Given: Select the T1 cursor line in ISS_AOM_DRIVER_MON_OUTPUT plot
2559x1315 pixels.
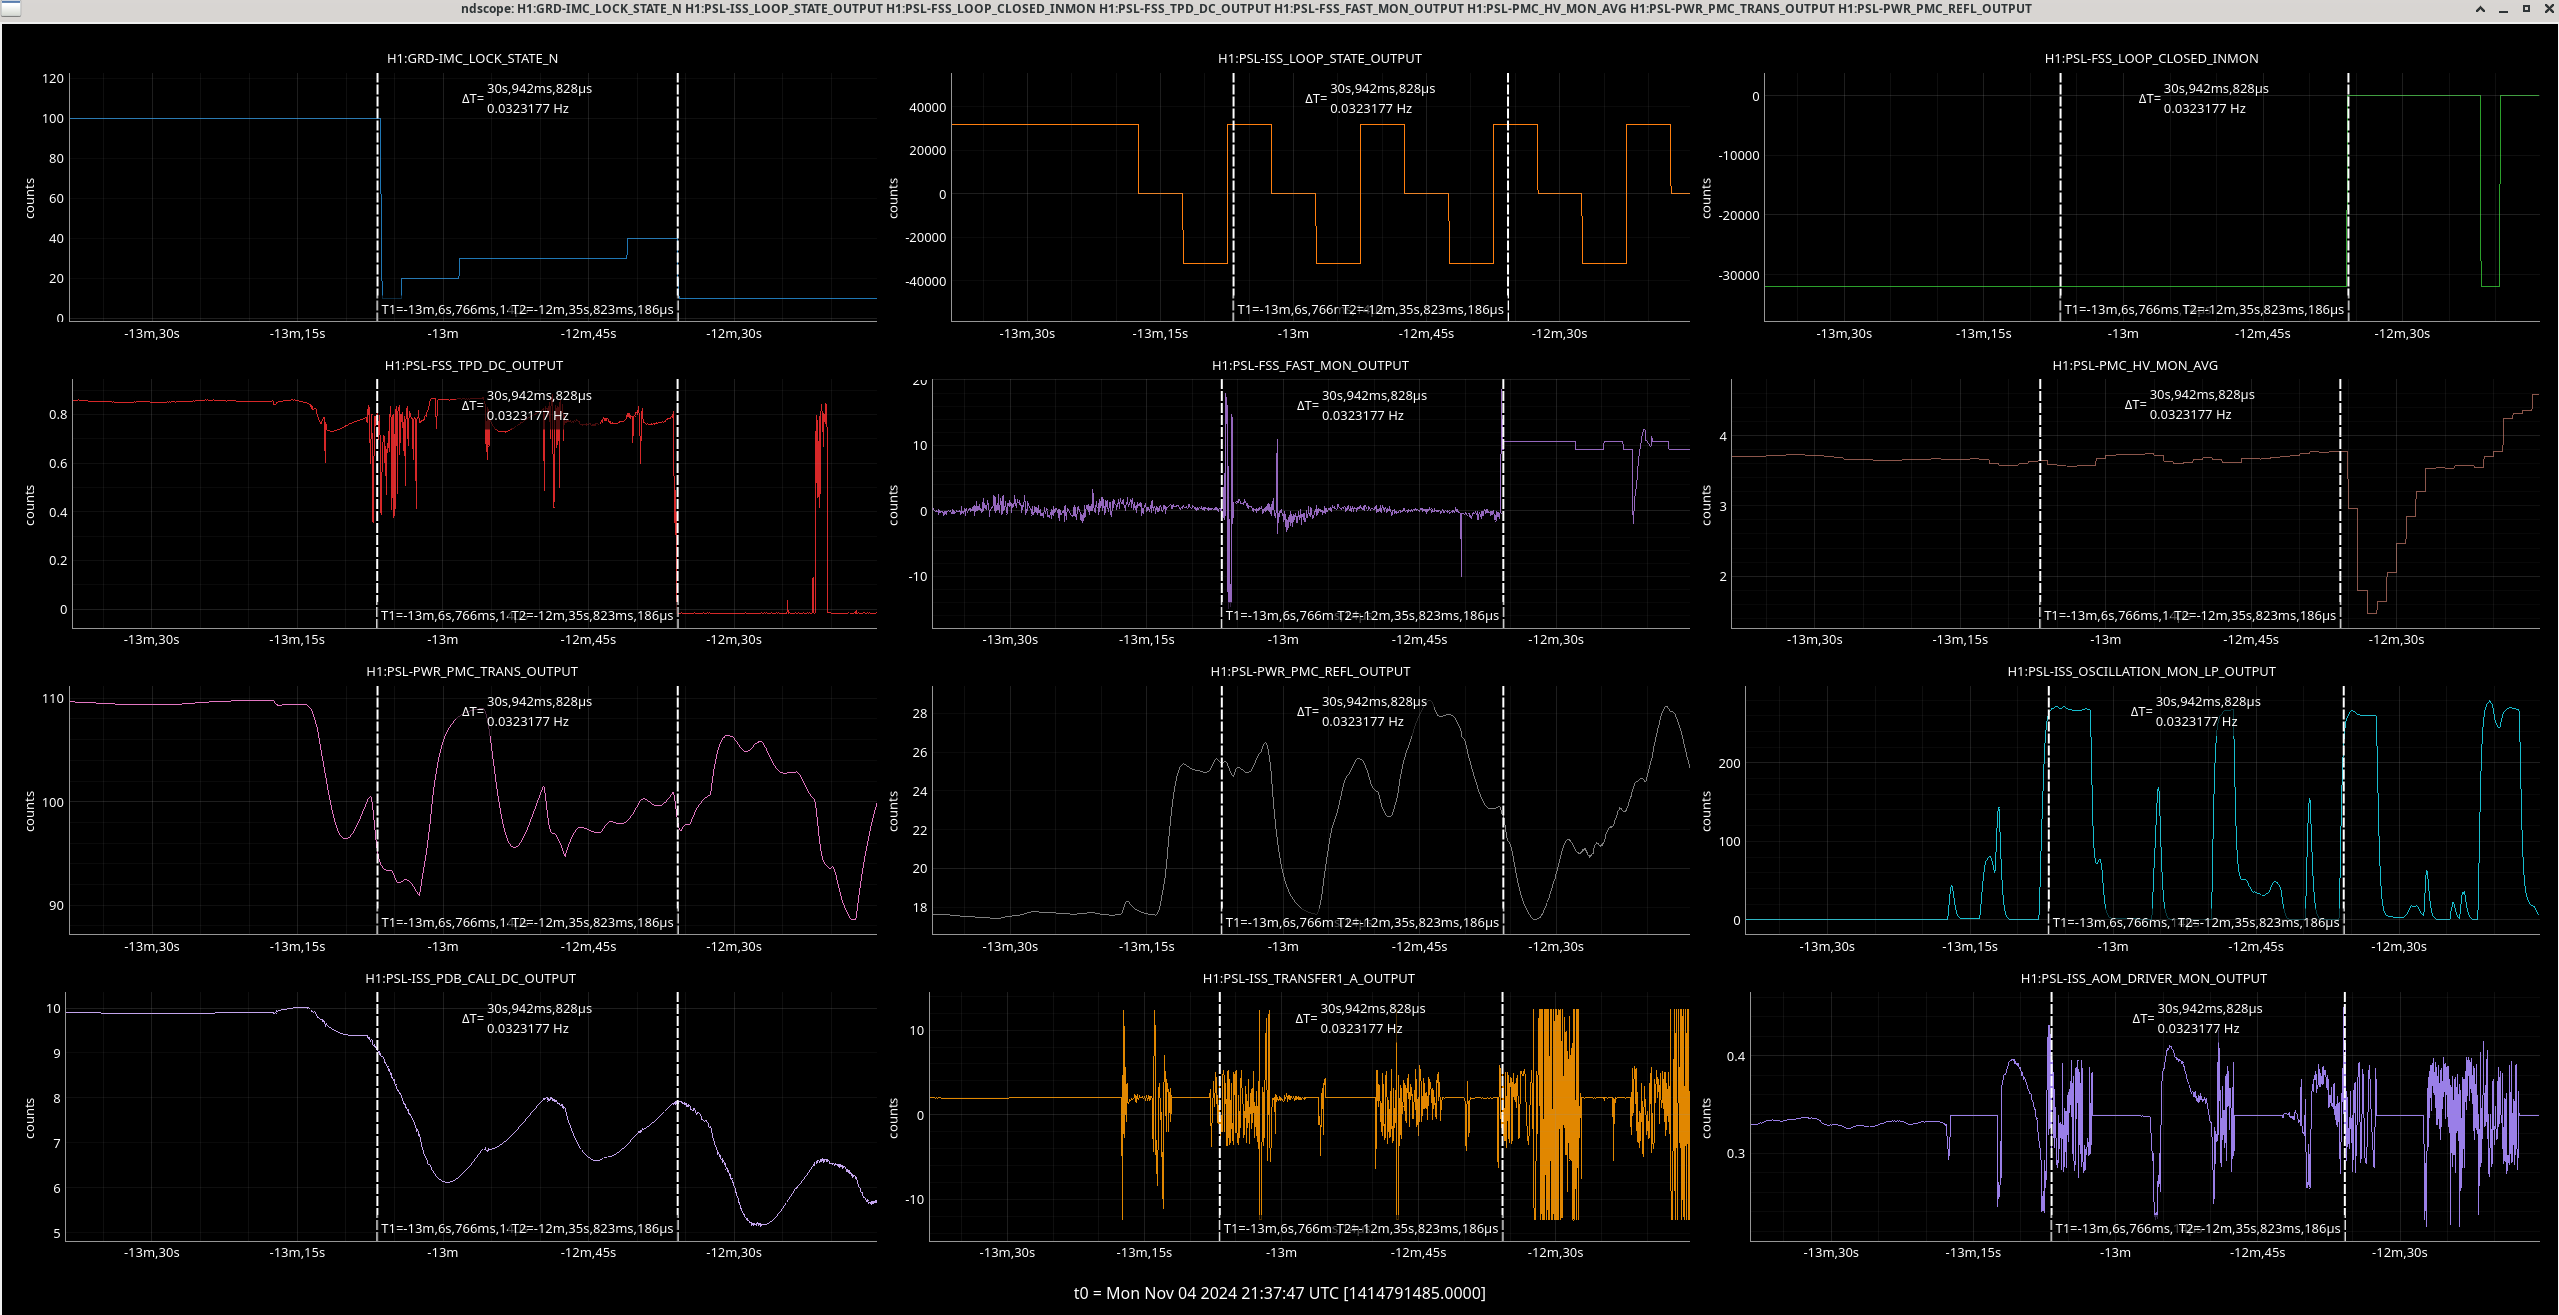Looking at the screenshot, I should [2051, 1117].
